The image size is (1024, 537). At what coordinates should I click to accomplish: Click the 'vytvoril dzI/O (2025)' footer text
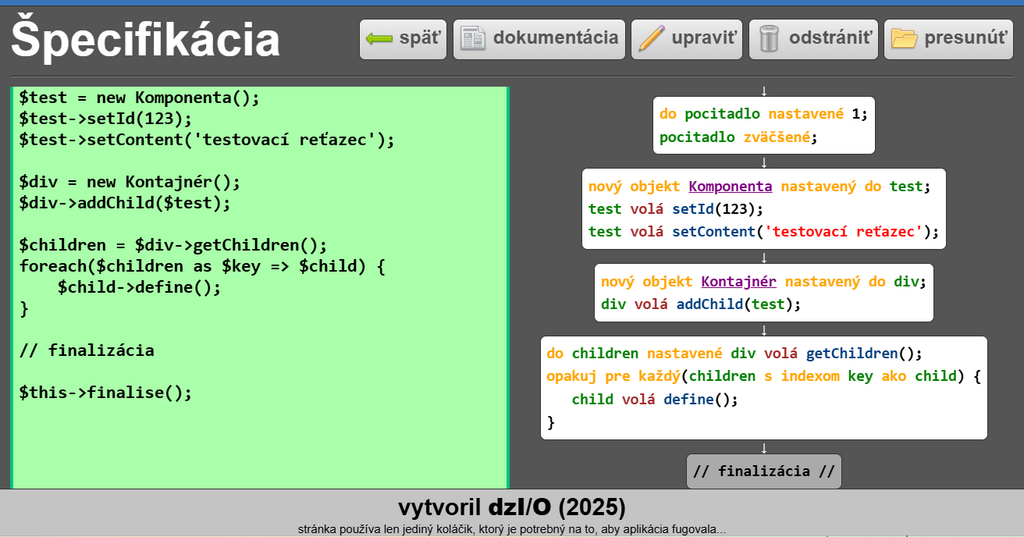coord(512,506)
